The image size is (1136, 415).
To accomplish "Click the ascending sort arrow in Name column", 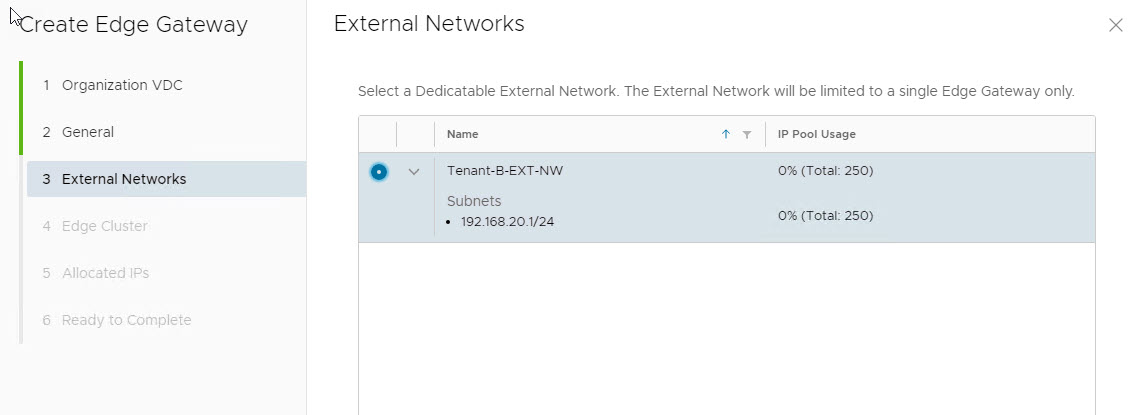I will coord(726,135).
